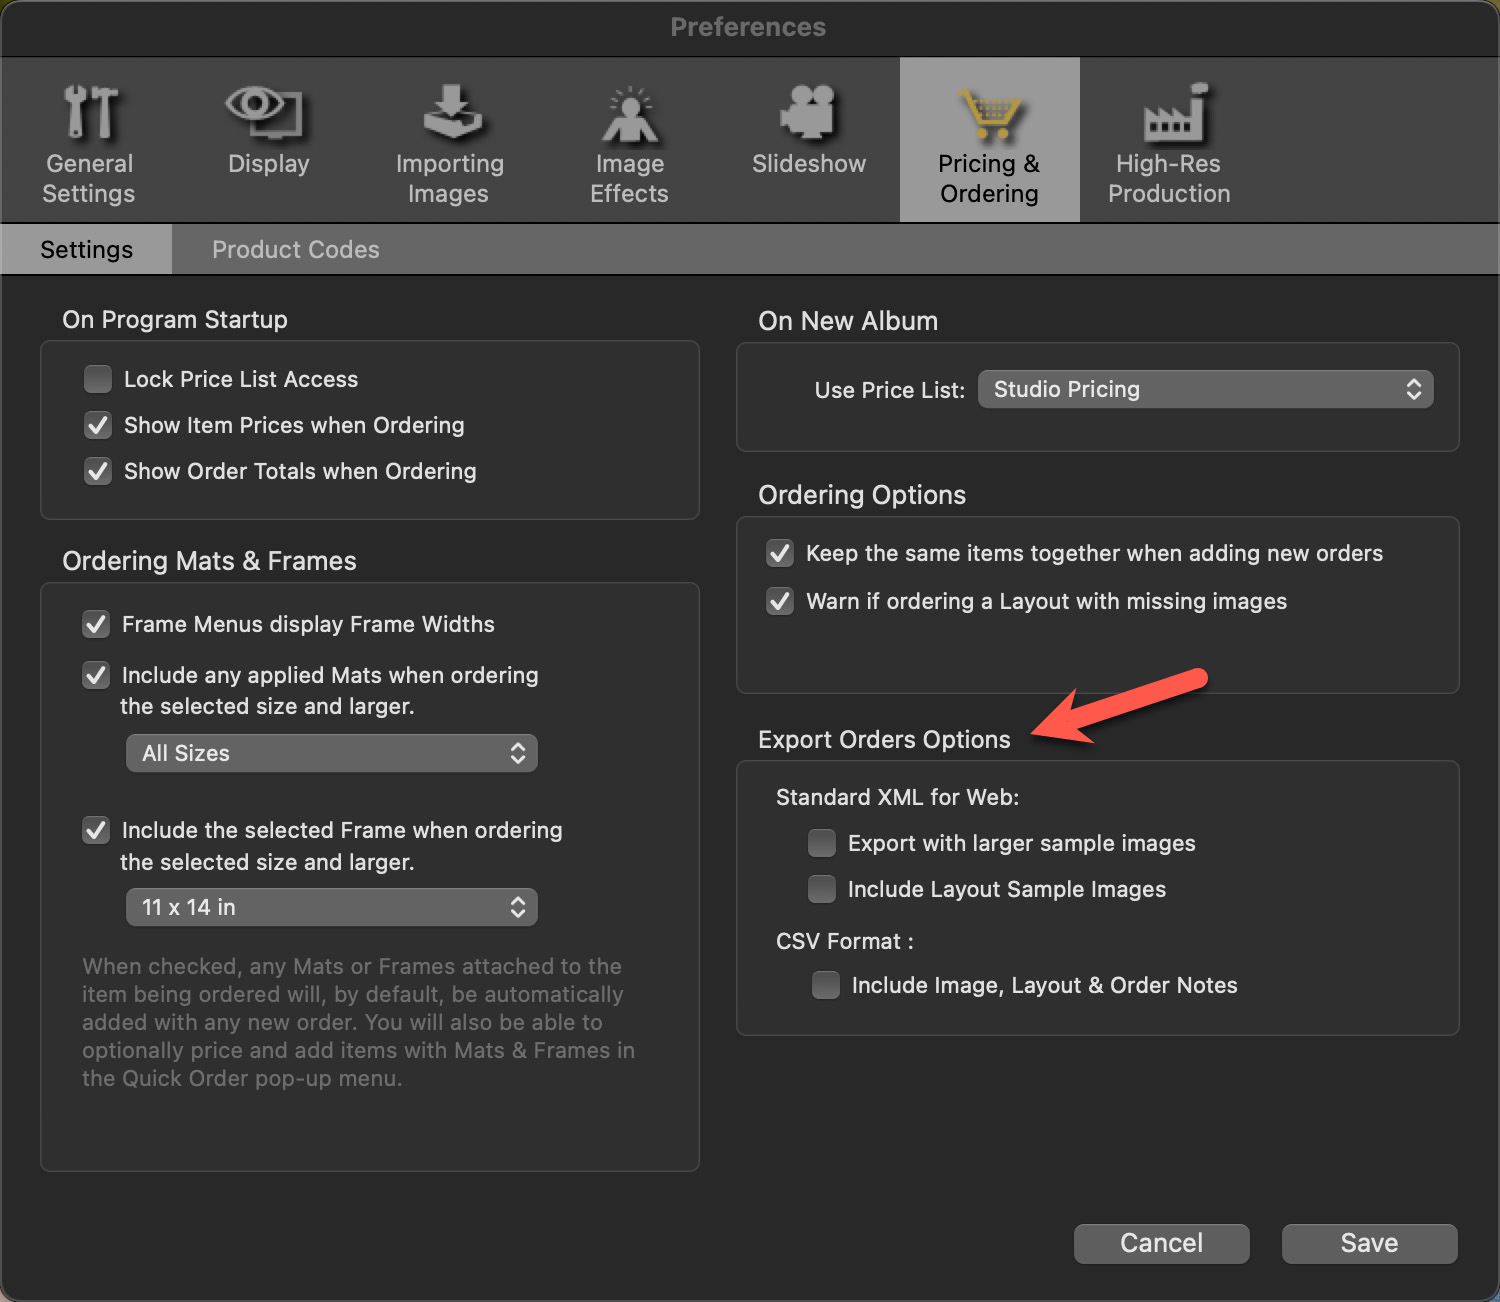The image size is (1500, 1302).
Task: Select the Importing Images download icon
Action: pos(451,112)
